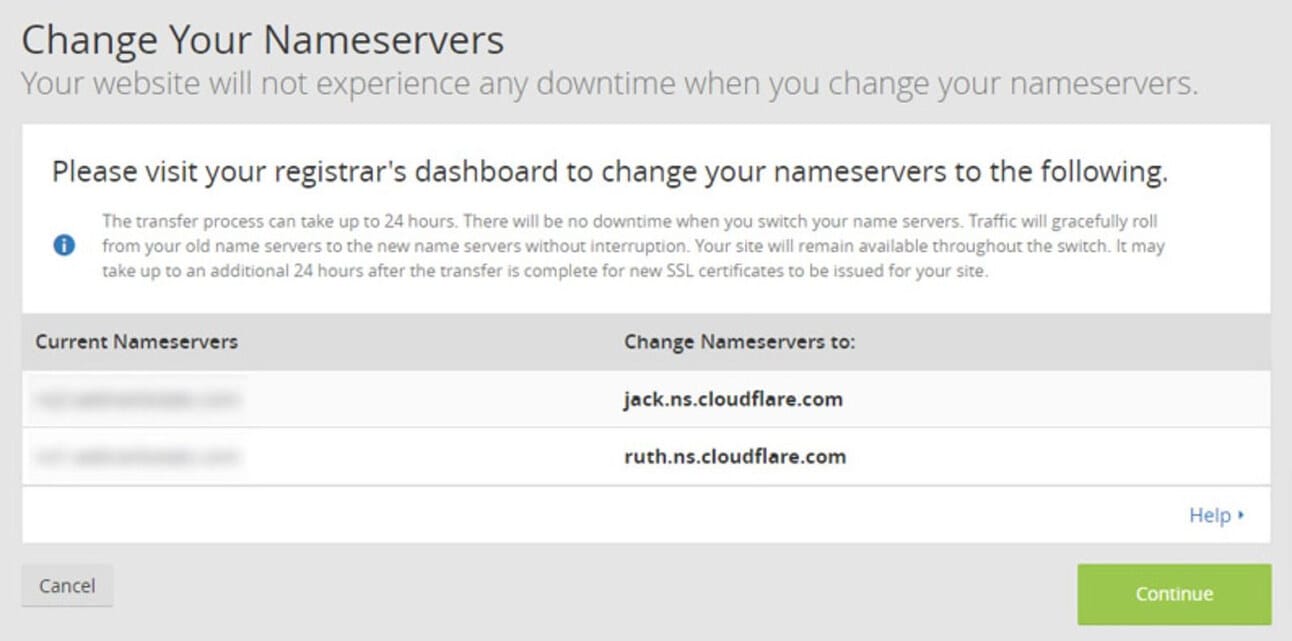
Task: Click the blurred current nameserver beside ruth.ns.cloudflare.com
Action: (139, 457)
